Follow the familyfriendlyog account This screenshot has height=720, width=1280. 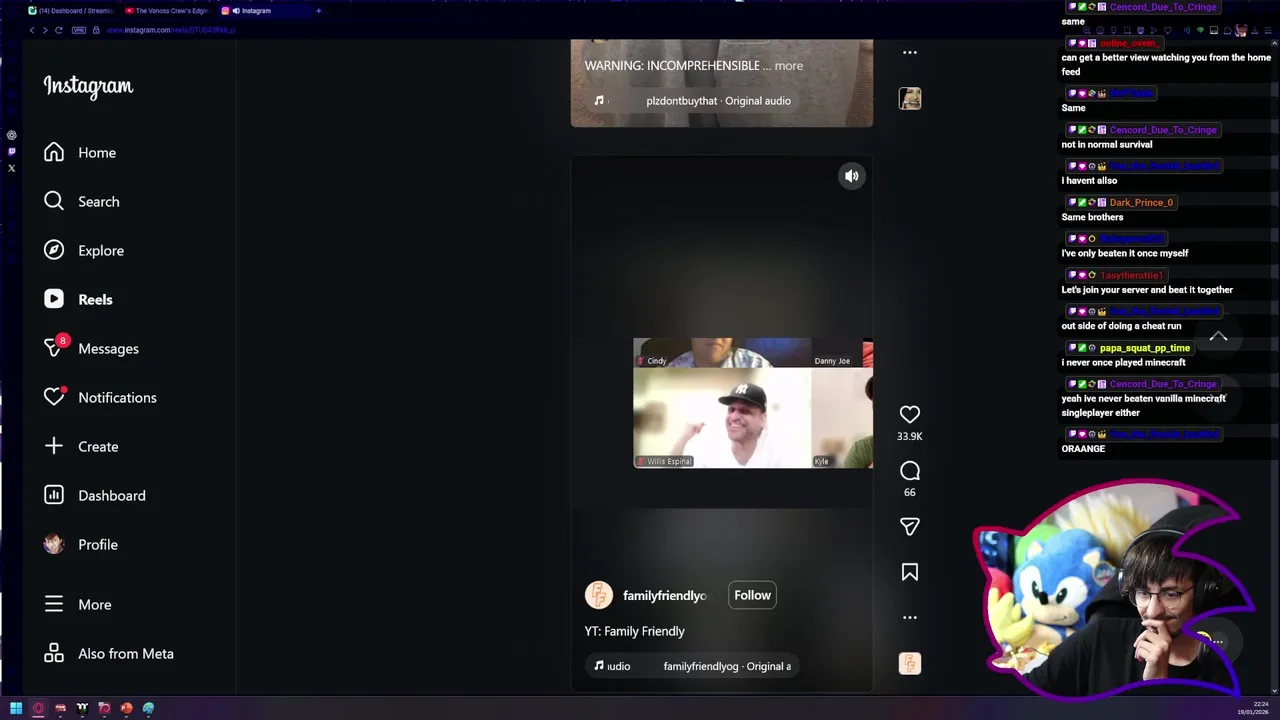(x=752, y=595)
